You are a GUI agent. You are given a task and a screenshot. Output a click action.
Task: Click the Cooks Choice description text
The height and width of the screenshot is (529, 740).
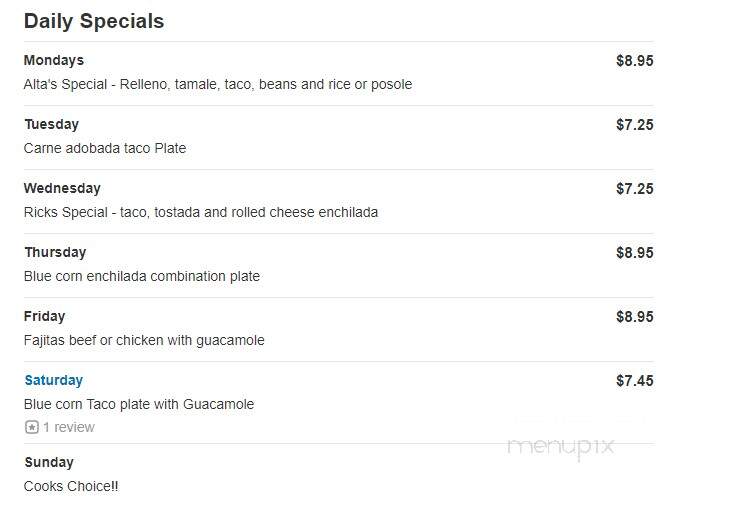[71, 487]
